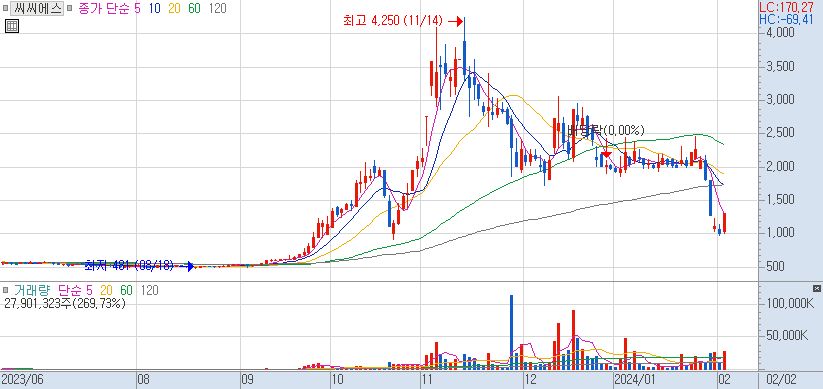Click the 2,500 price axis label
Screen dimensions: 823x389
tap(780, 133)
